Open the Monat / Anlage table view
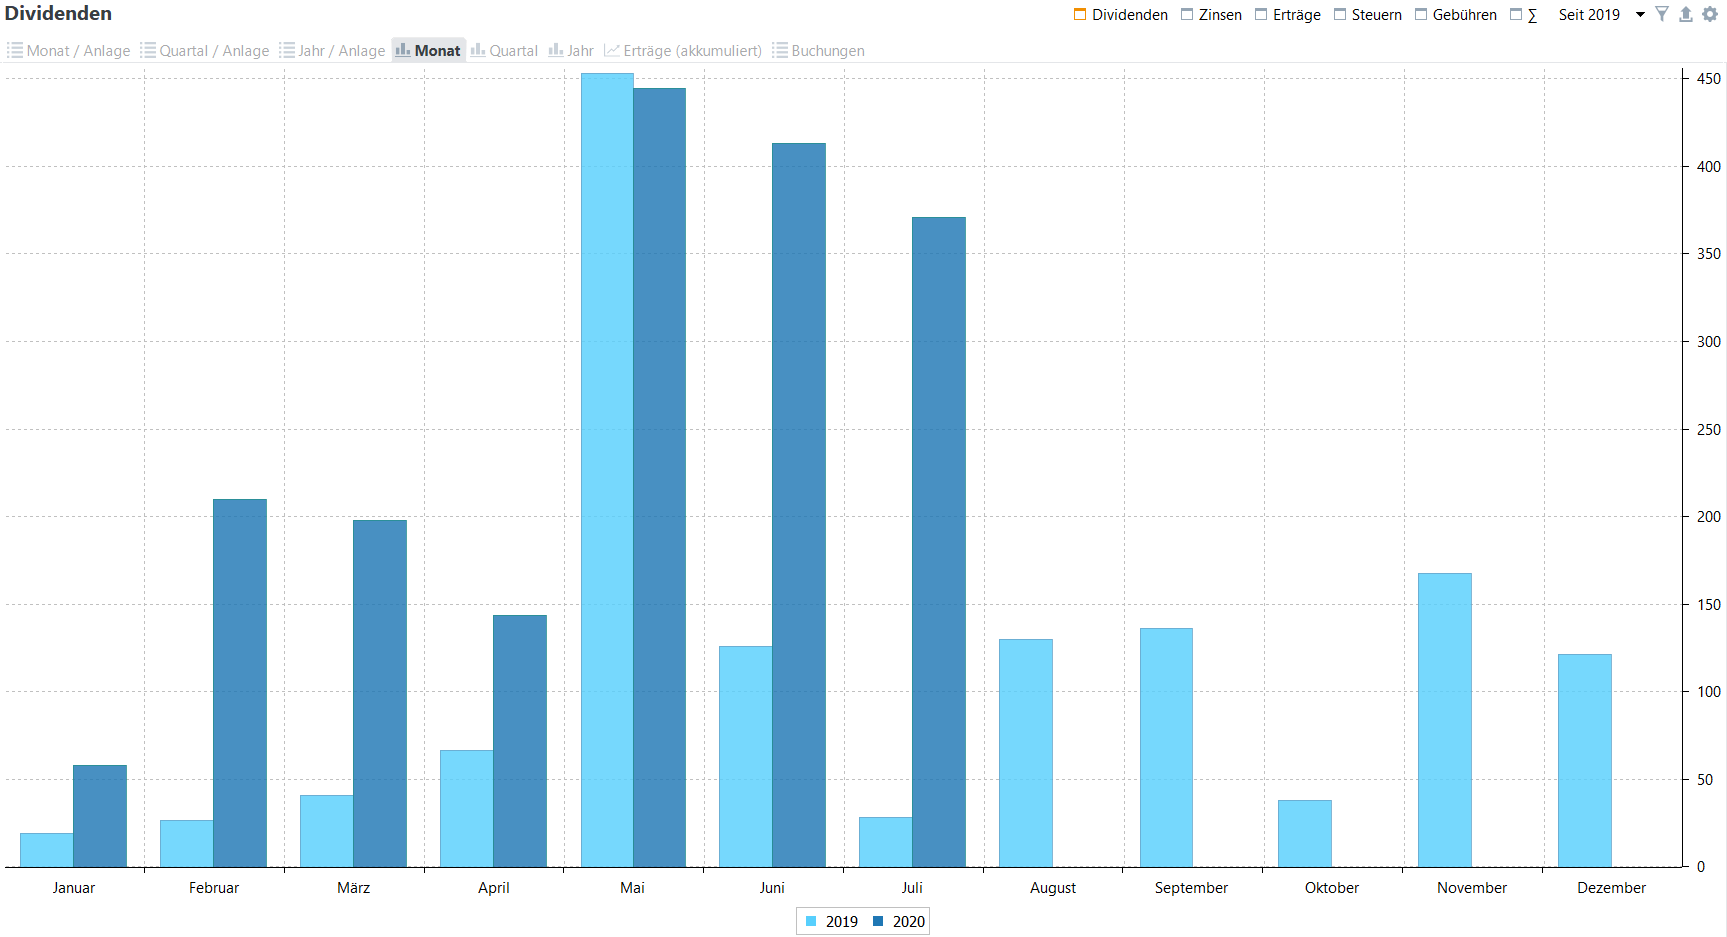1727x937 pixels. click(x=68, y=51)
